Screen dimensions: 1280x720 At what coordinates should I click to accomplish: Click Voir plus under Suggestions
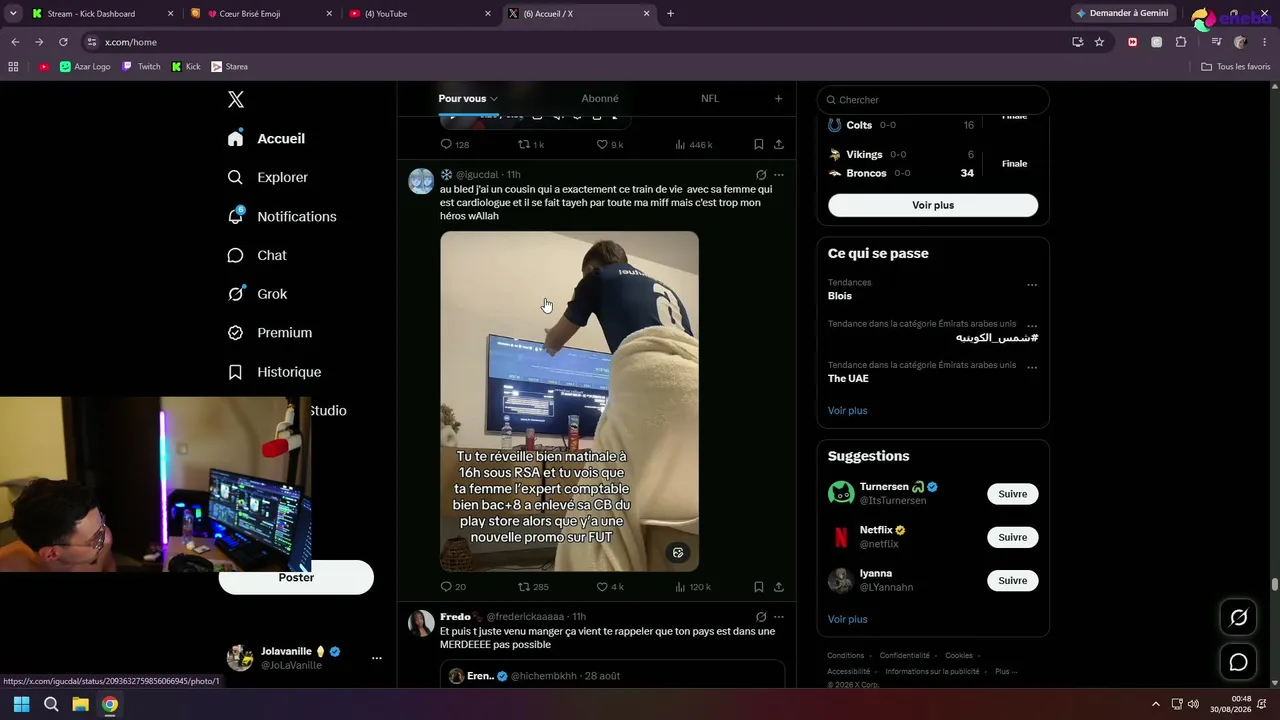point(848,620)
